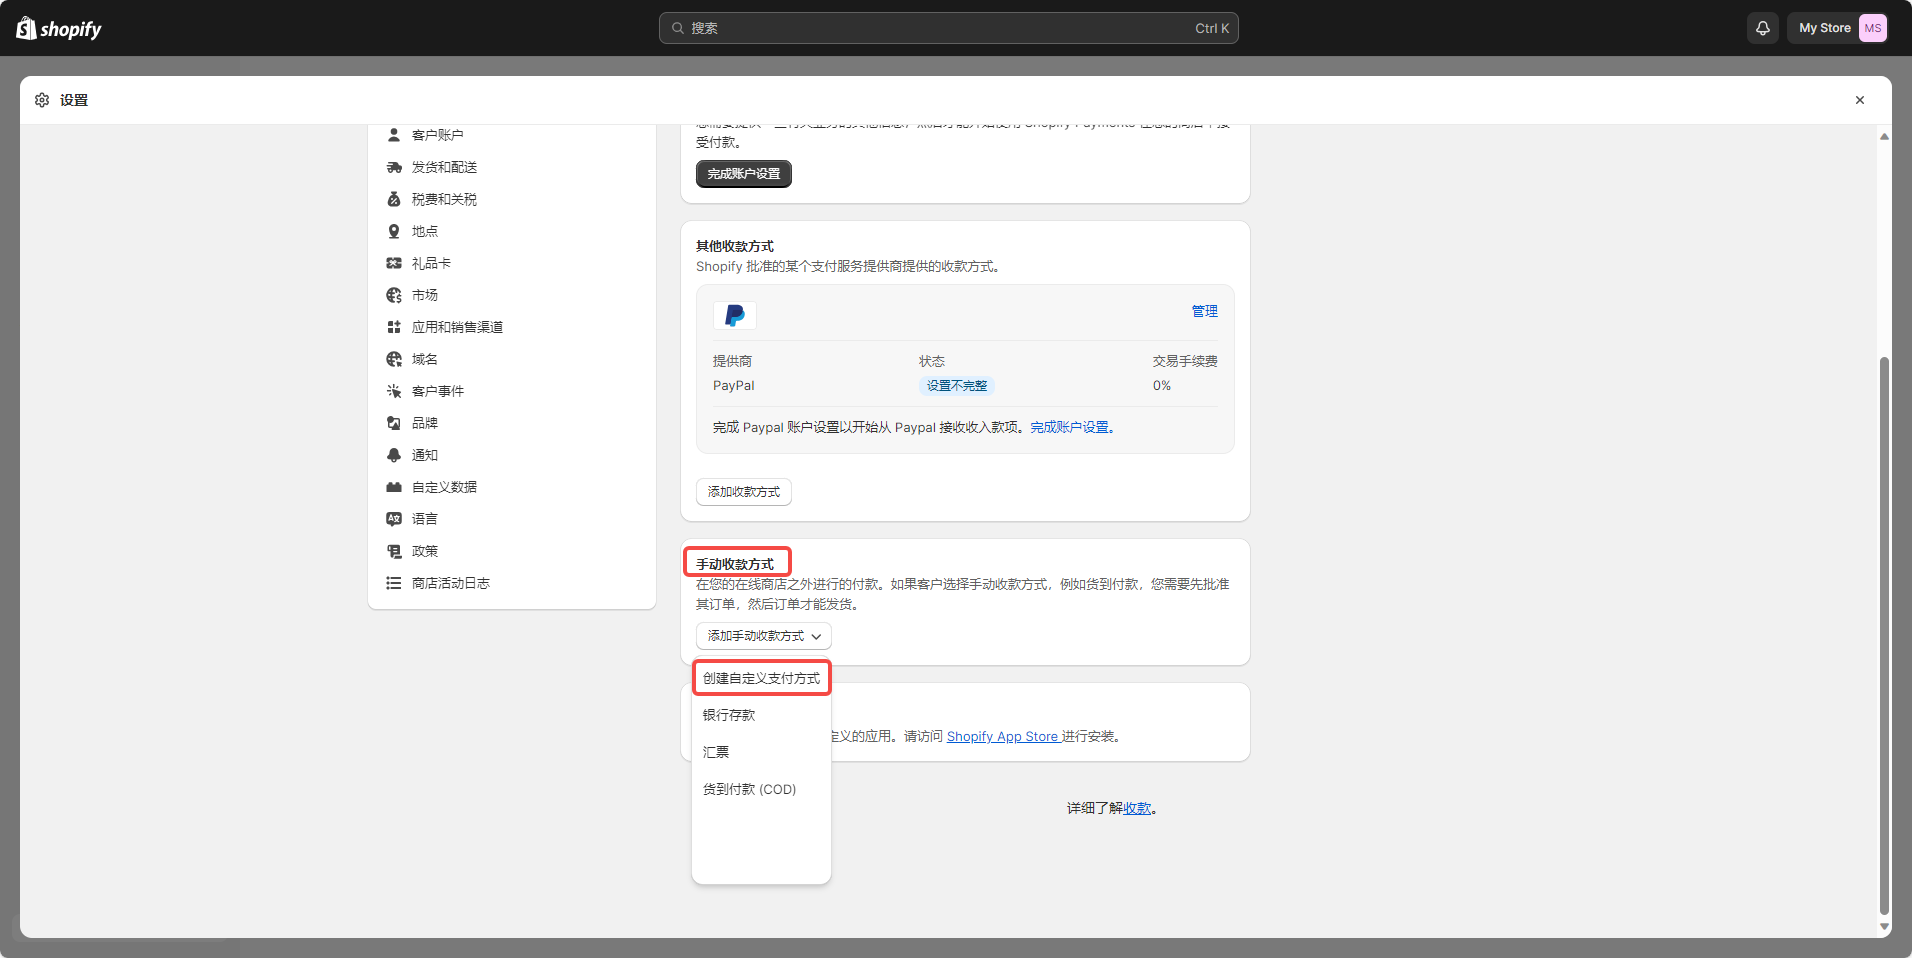Click the 地点 location pin icon
The height and width of the screenshot is (958, 1912).
coord(394,231)
